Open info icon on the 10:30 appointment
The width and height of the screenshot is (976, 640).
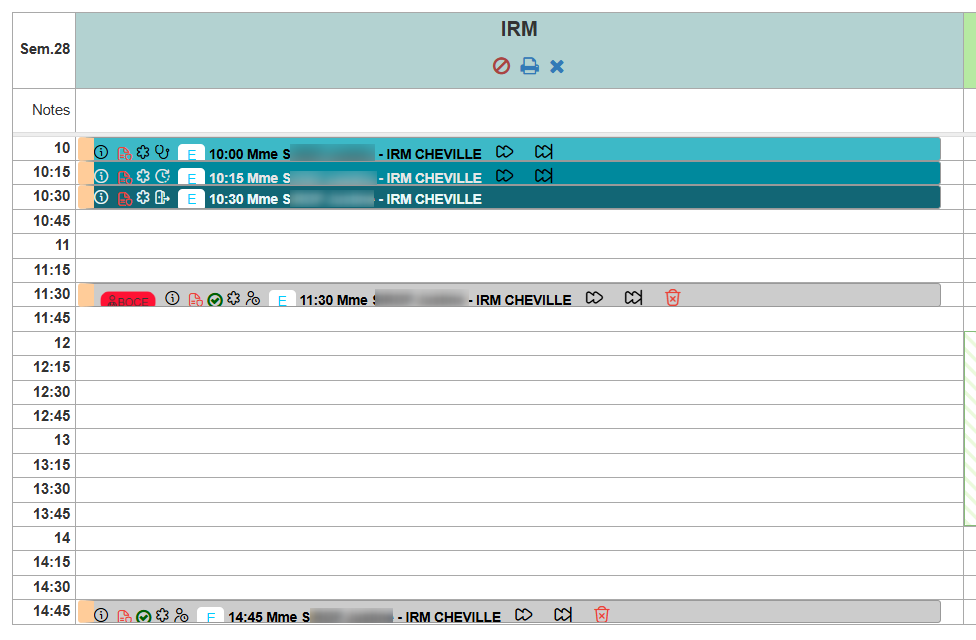tap(101, 197)
